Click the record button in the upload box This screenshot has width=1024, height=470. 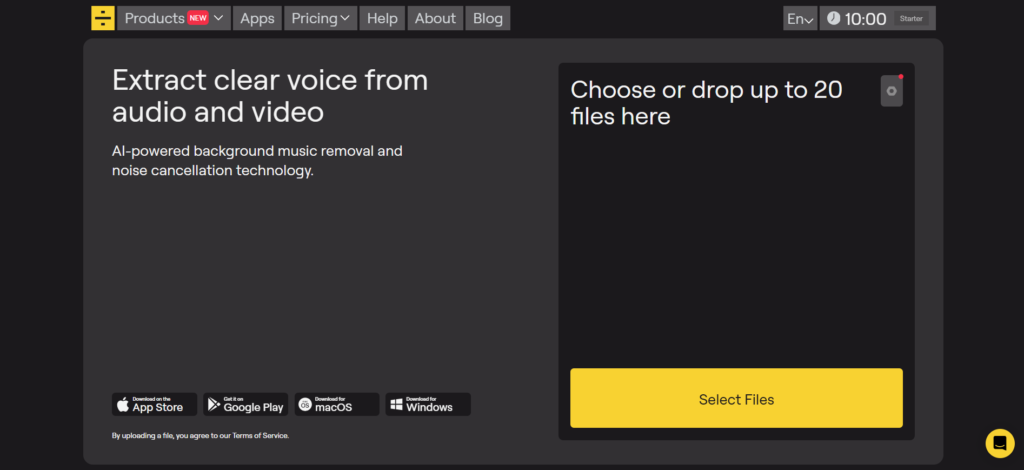click(891, 91)
